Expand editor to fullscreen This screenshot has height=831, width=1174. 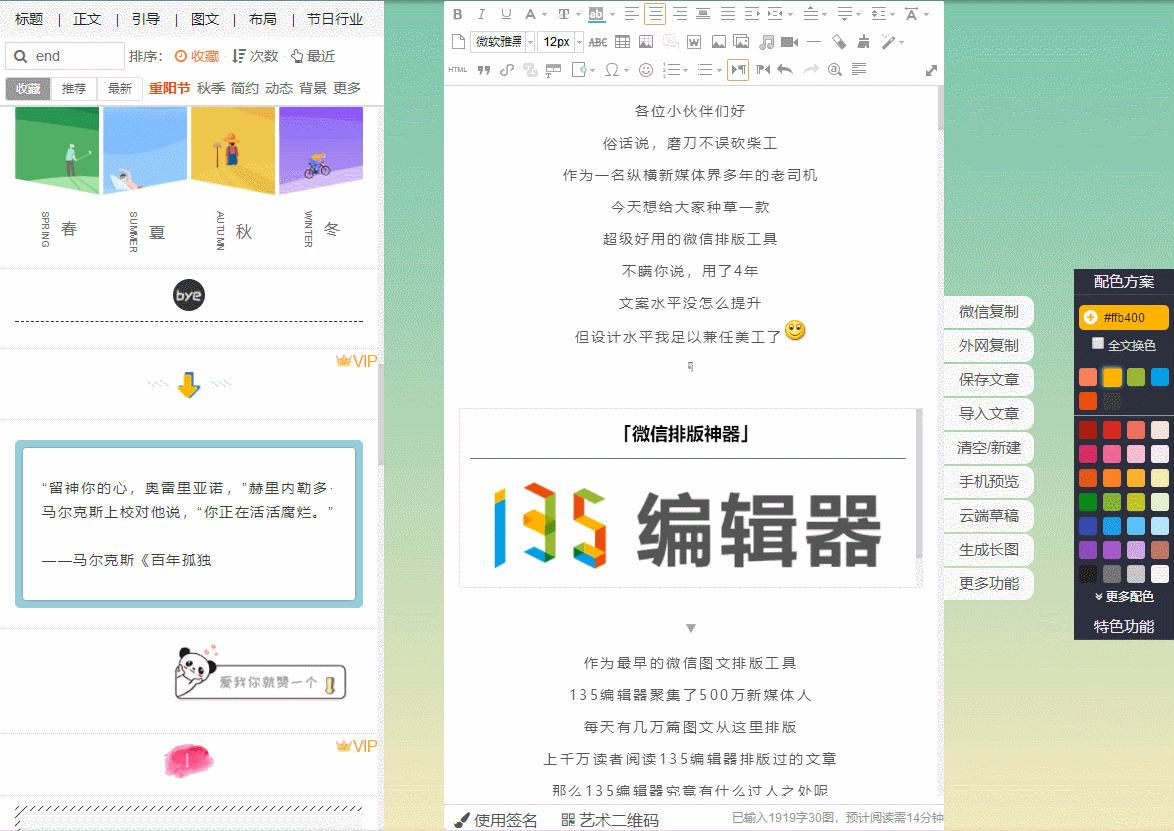(931, 70)
